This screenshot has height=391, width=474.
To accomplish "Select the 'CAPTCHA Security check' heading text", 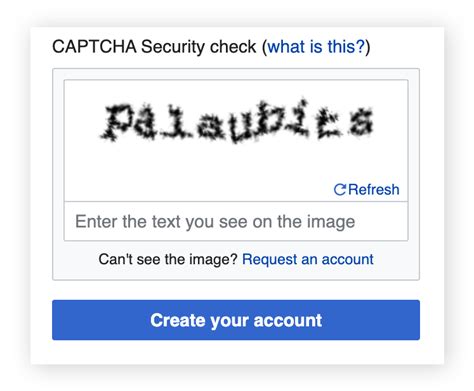I will (154, 47).
